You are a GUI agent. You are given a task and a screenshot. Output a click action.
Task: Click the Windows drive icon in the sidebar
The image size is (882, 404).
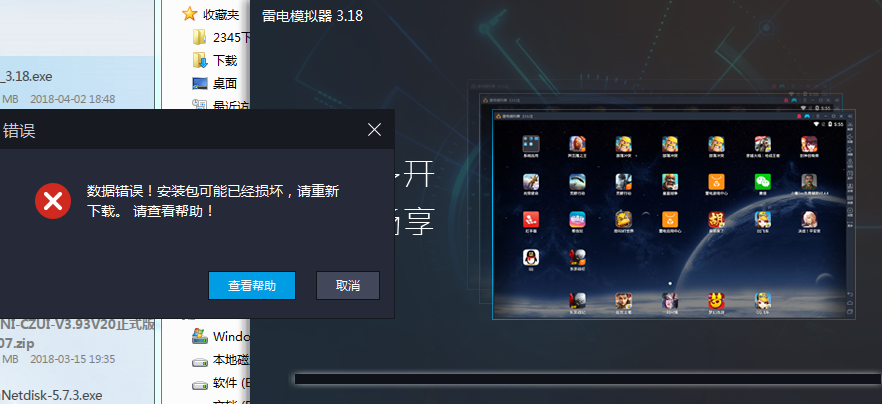(x=199, y=336)
